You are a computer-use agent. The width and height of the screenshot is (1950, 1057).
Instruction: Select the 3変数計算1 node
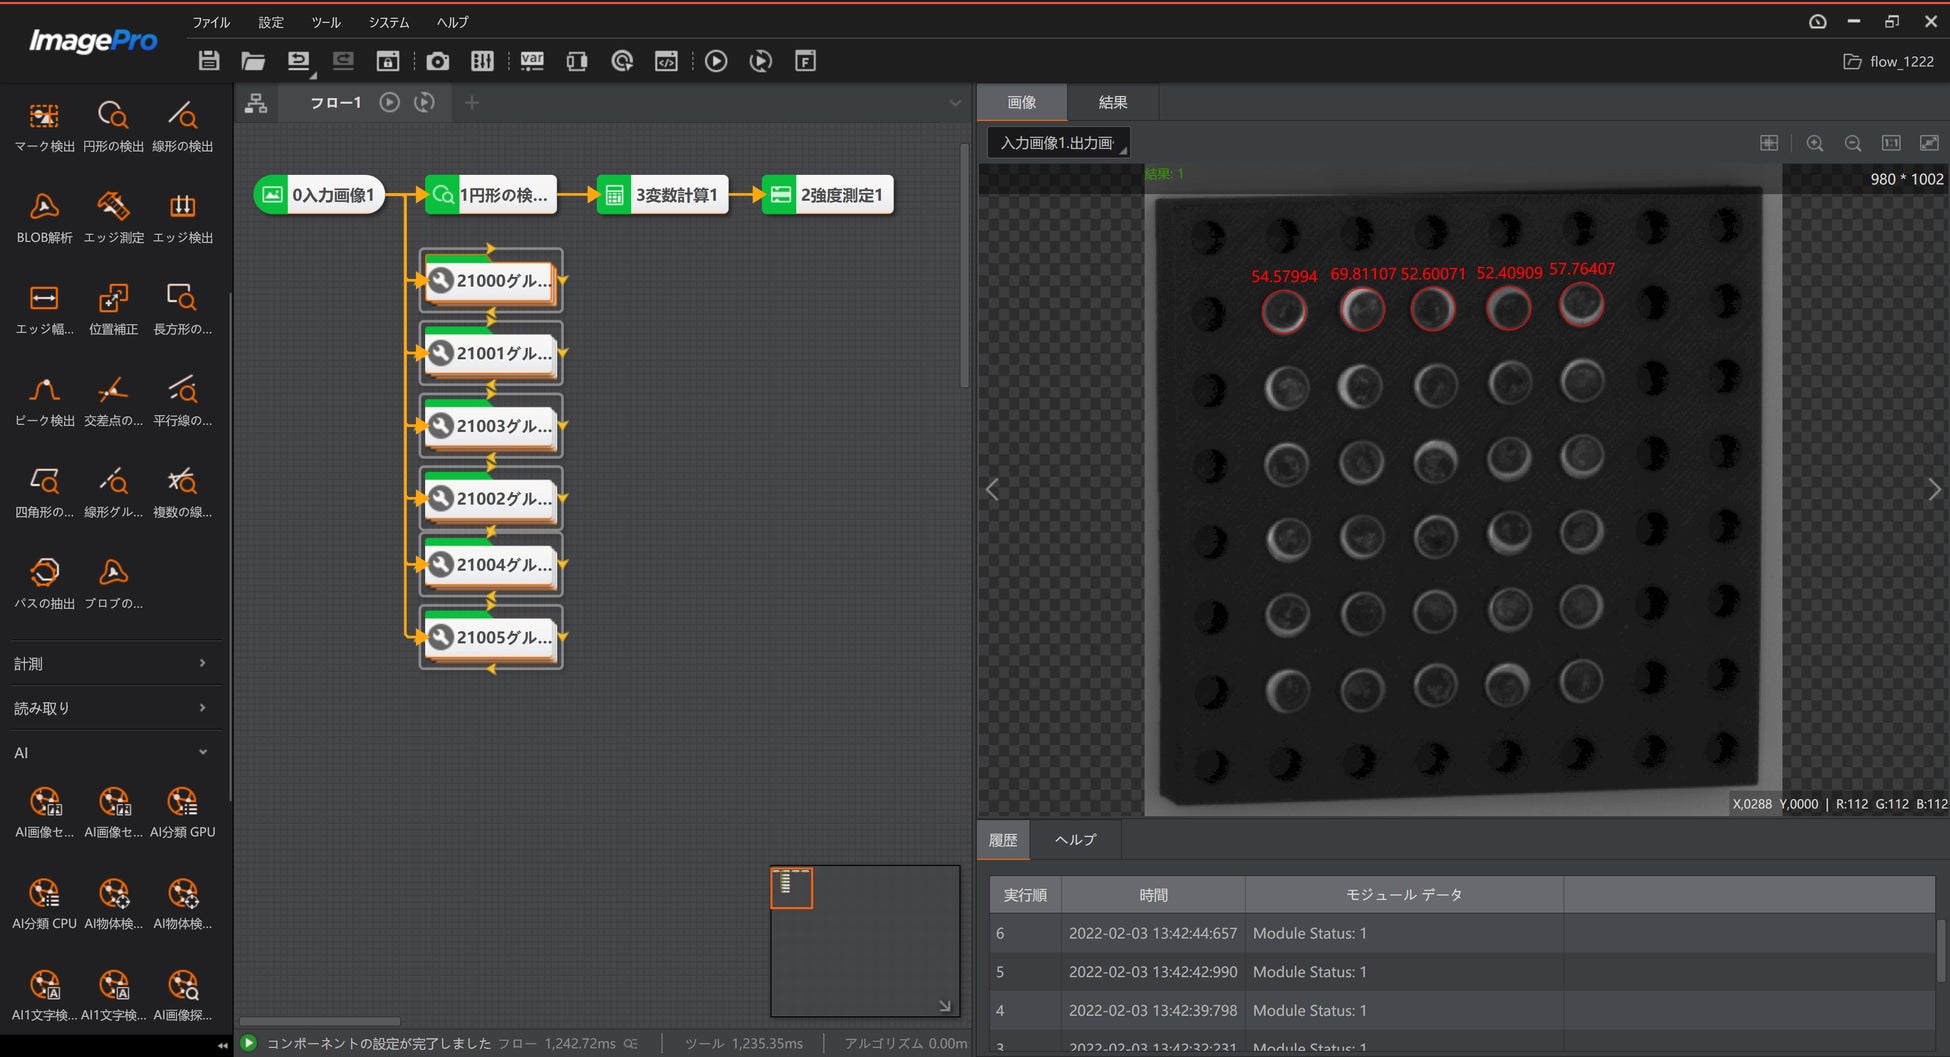pos(663,195)
